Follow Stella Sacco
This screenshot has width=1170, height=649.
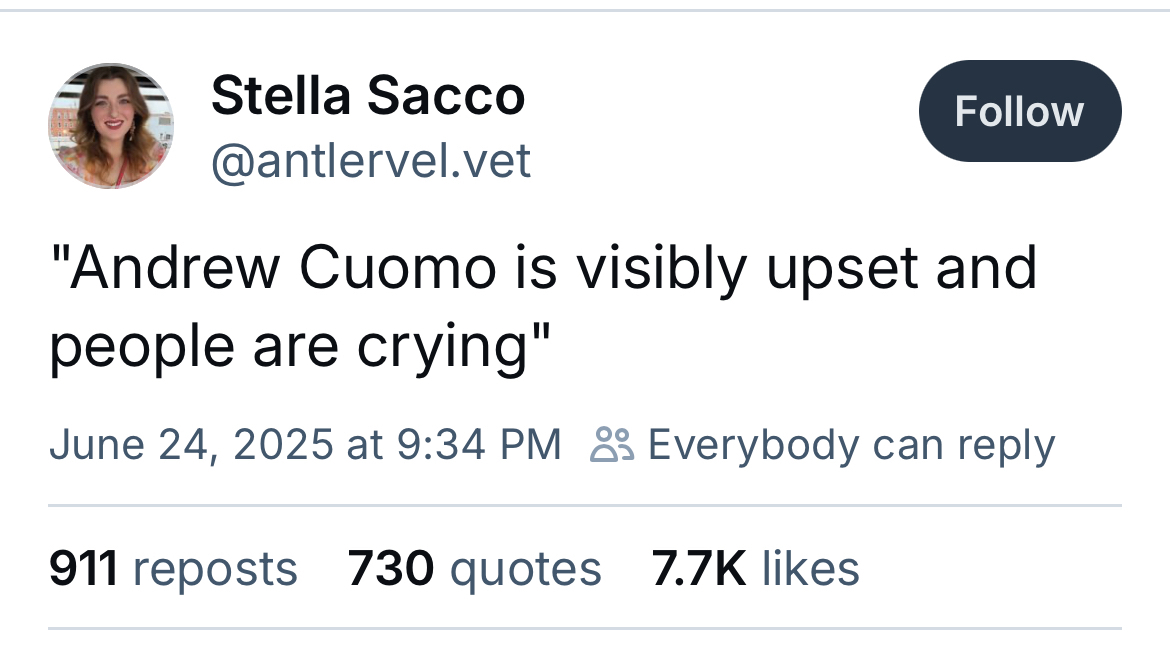tap(1019, 111)
